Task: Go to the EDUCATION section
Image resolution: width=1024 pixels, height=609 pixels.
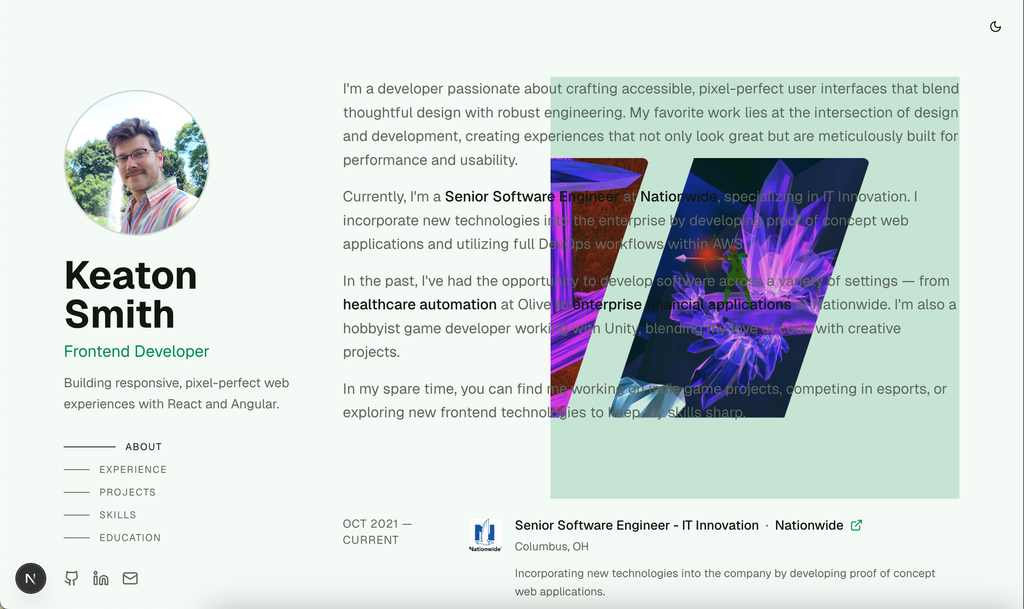Action: 131,537
